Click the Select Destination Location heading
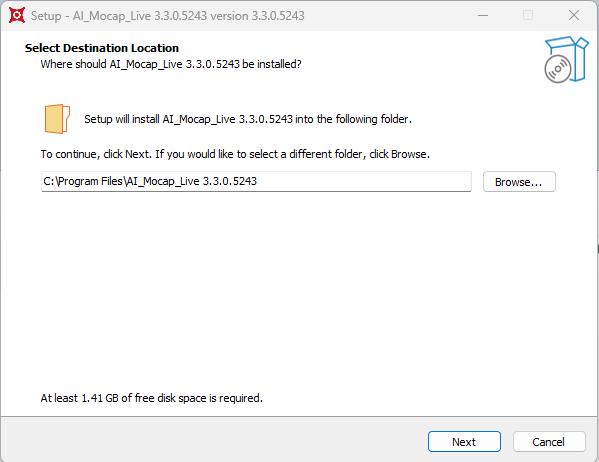 point(102,48)
